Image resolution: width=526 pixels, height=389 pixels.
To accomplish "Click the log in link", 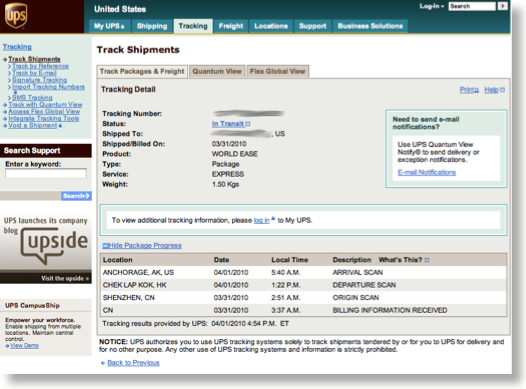I will [262, 220].
